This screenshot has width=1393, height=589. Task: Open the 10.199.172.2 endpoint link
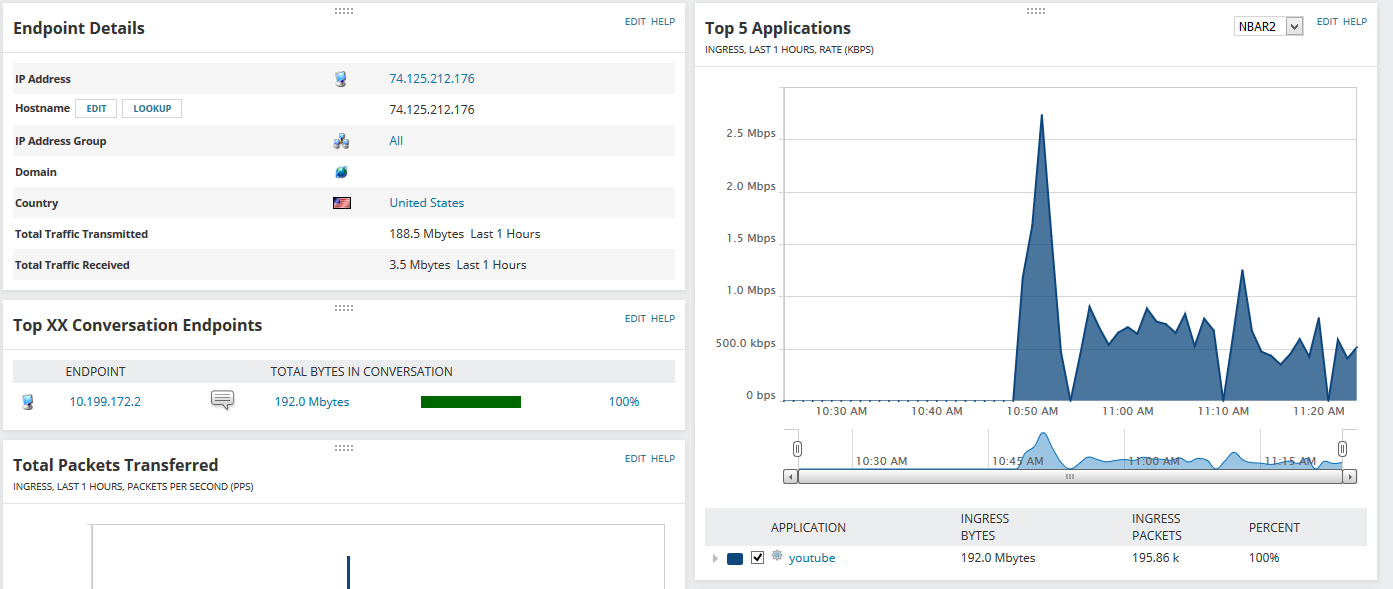click(x=105, y=402)
